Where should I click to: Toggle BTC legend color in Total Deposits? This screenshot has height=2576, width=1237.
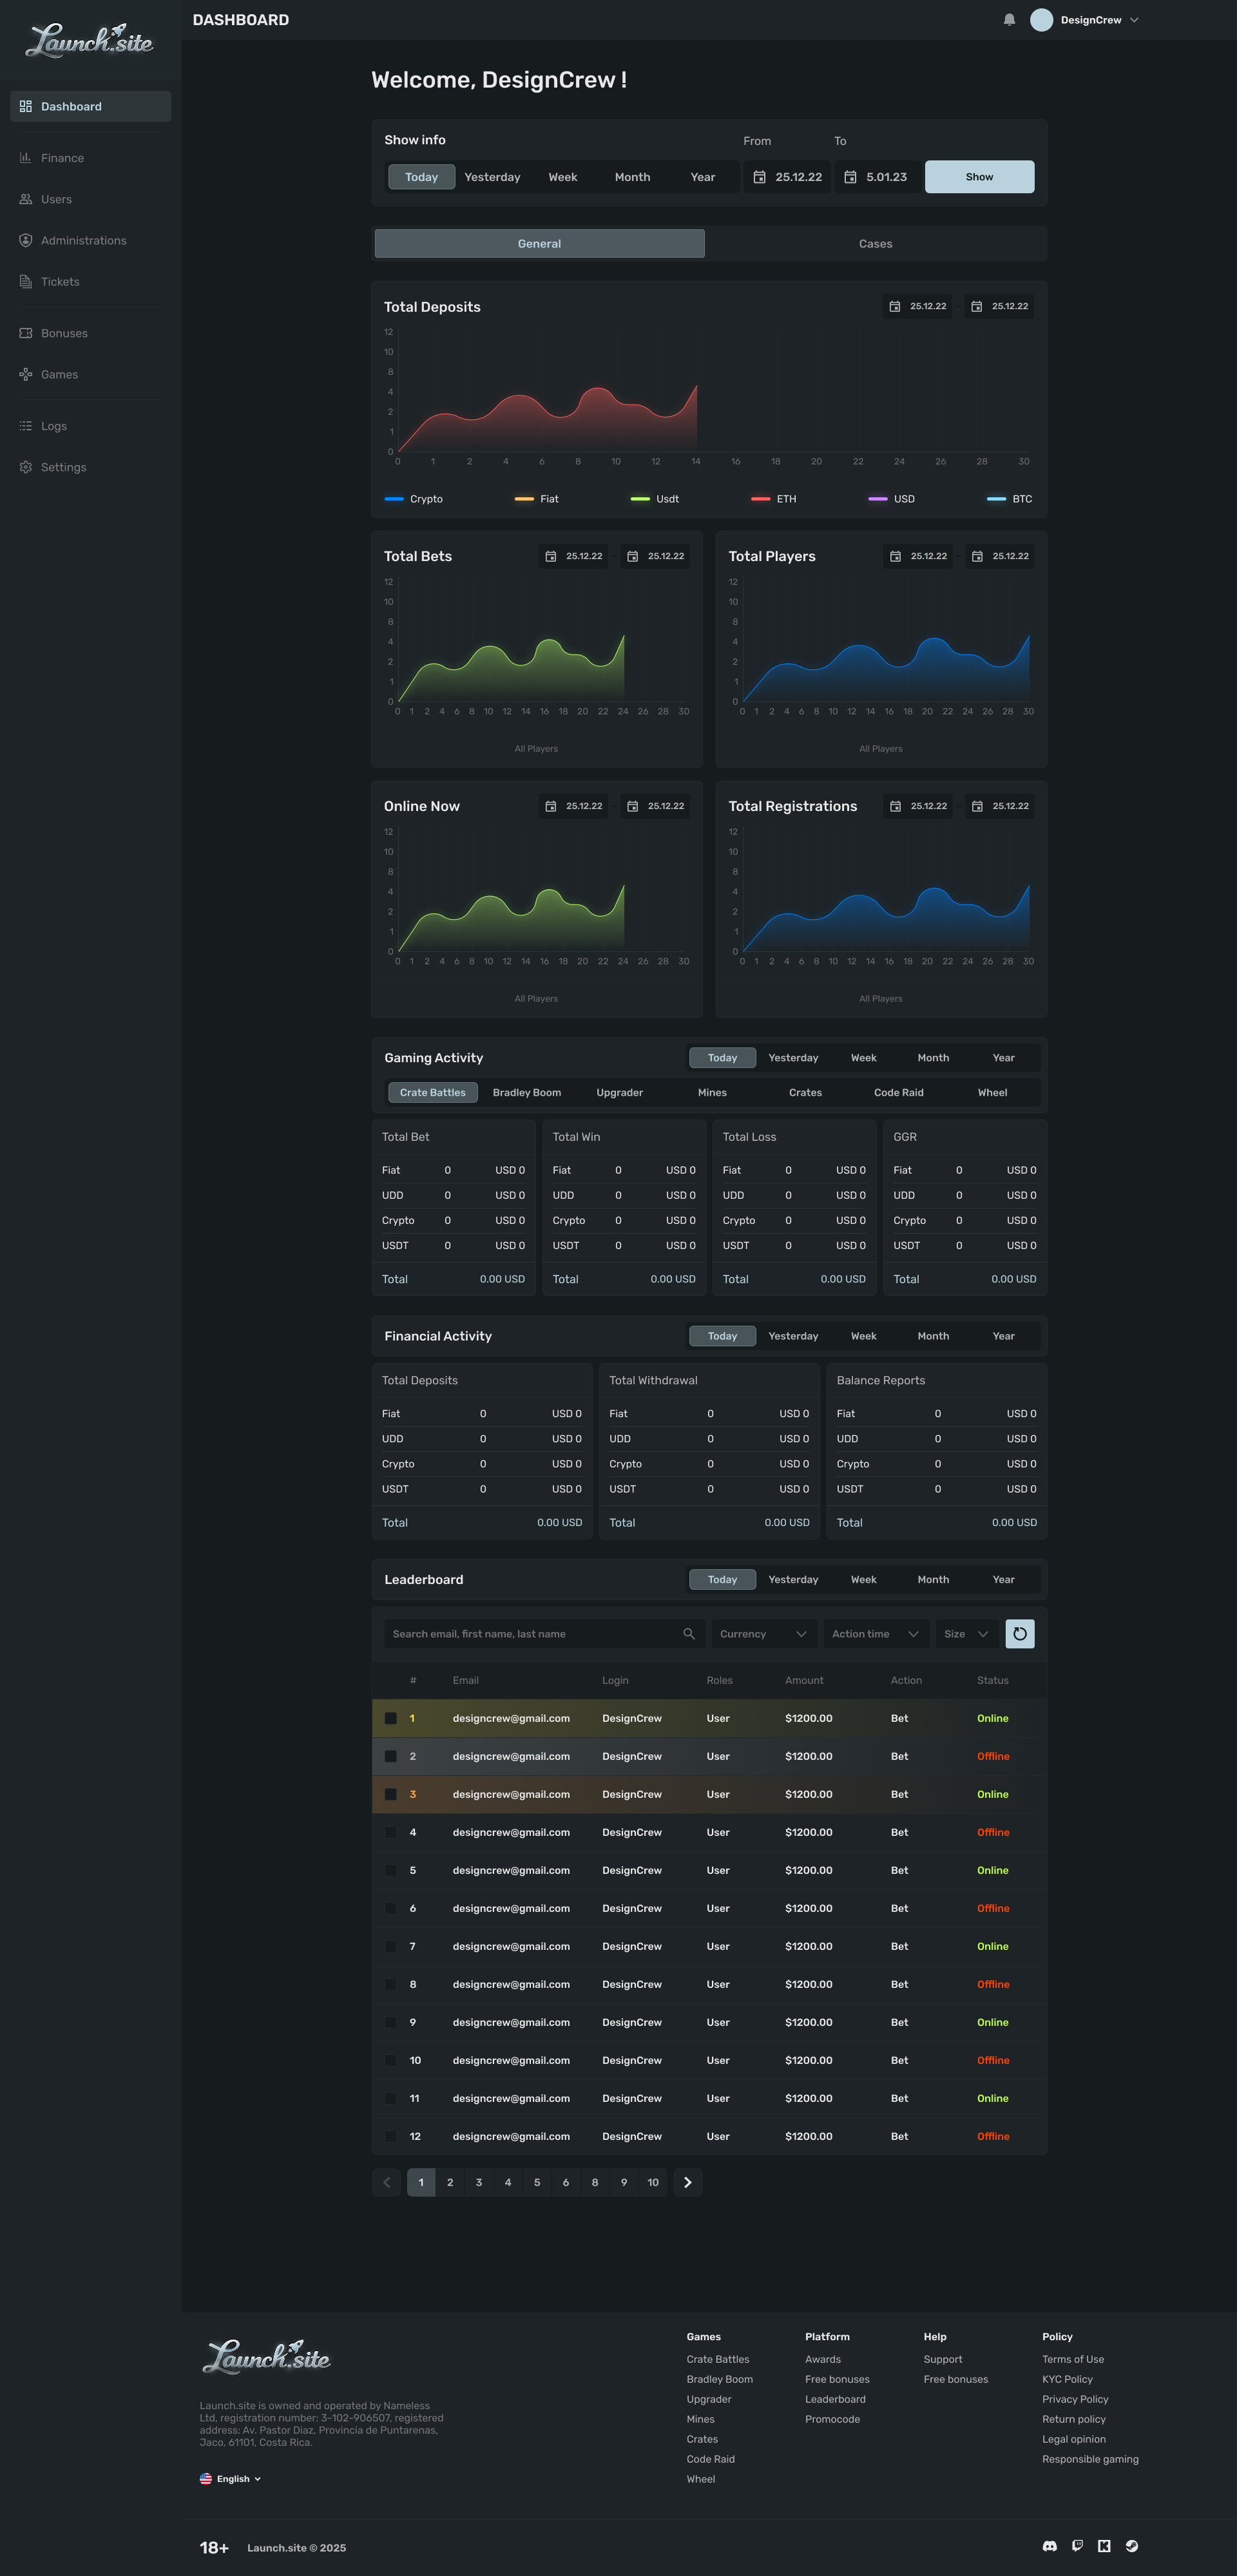point(997,499)
